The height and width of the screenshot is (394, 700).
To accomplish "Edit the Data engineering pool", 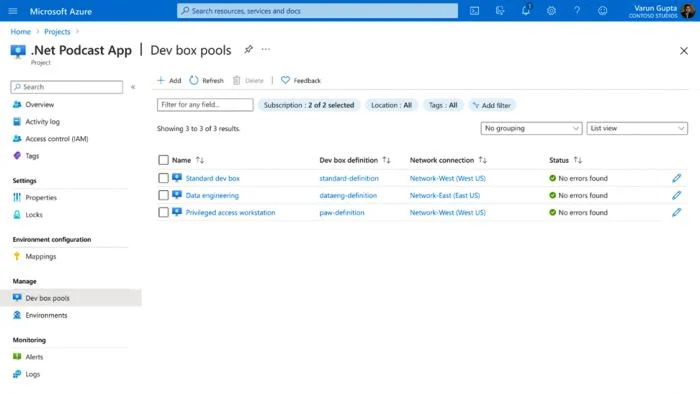I will (676, 195).
